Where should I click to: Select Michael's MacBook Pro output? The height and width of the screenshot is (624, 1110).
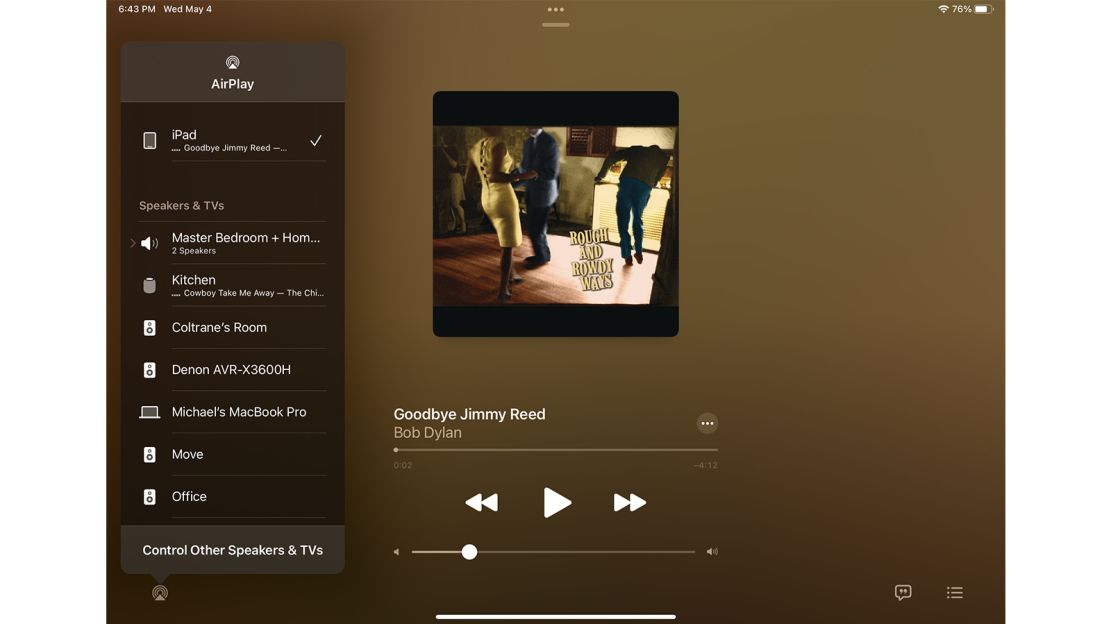pos(232,412)
